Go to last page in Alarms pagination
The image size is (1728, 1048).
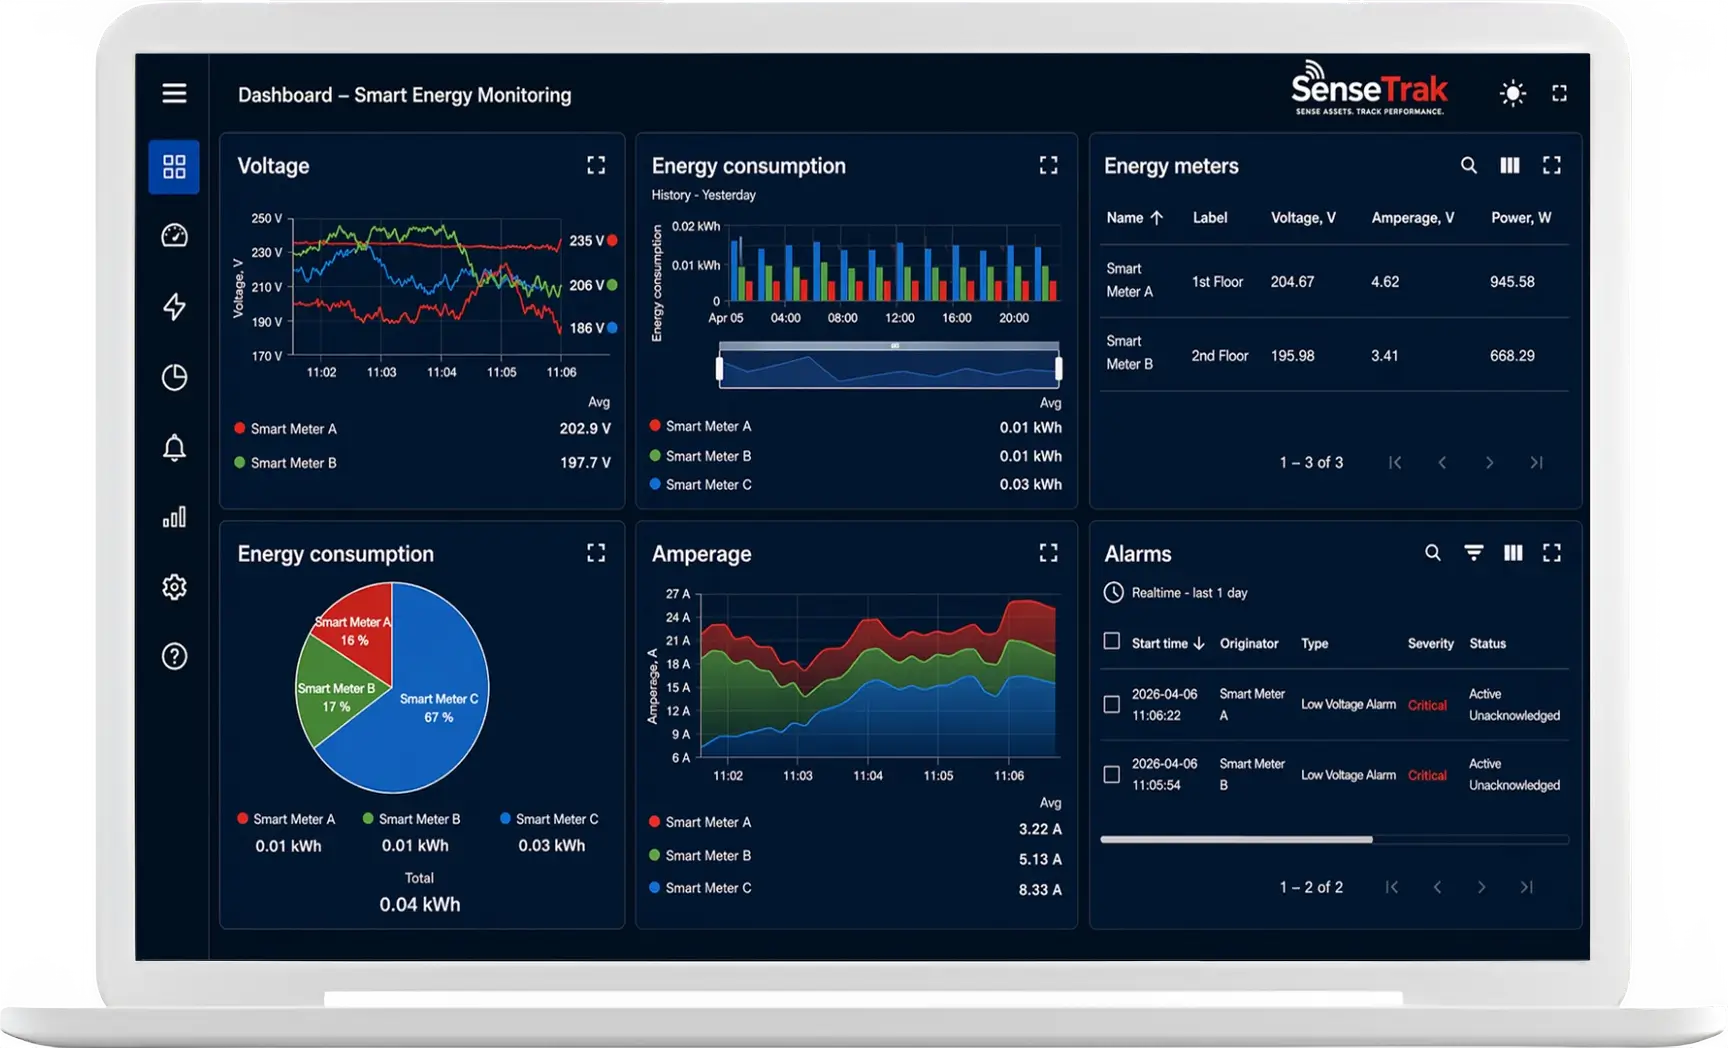coord(1527,887)
